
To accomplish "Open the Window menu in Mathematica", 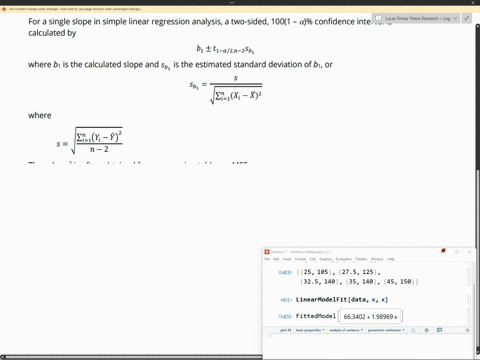I will [x=377, y=259].
